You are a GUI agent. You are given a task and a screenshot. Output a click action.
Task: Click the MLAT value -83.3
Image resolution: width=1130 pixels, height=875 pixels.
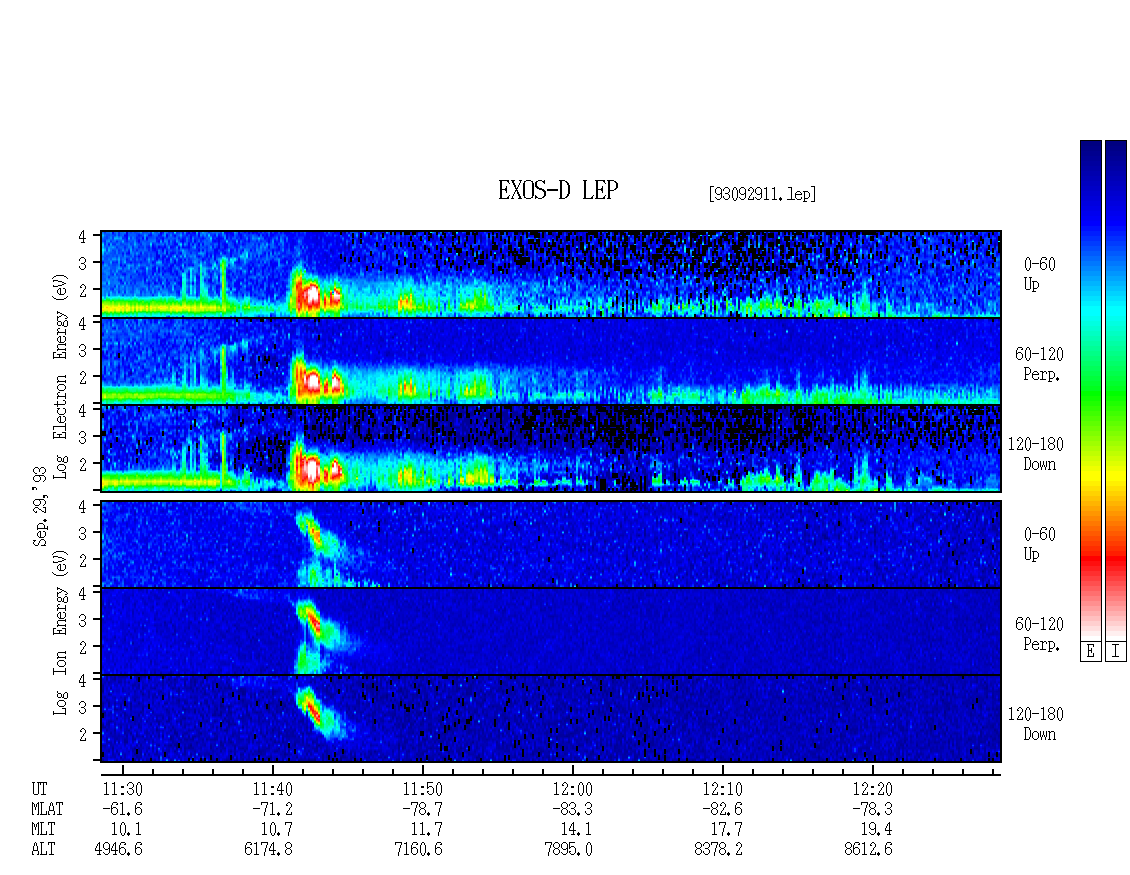point(572,809)
